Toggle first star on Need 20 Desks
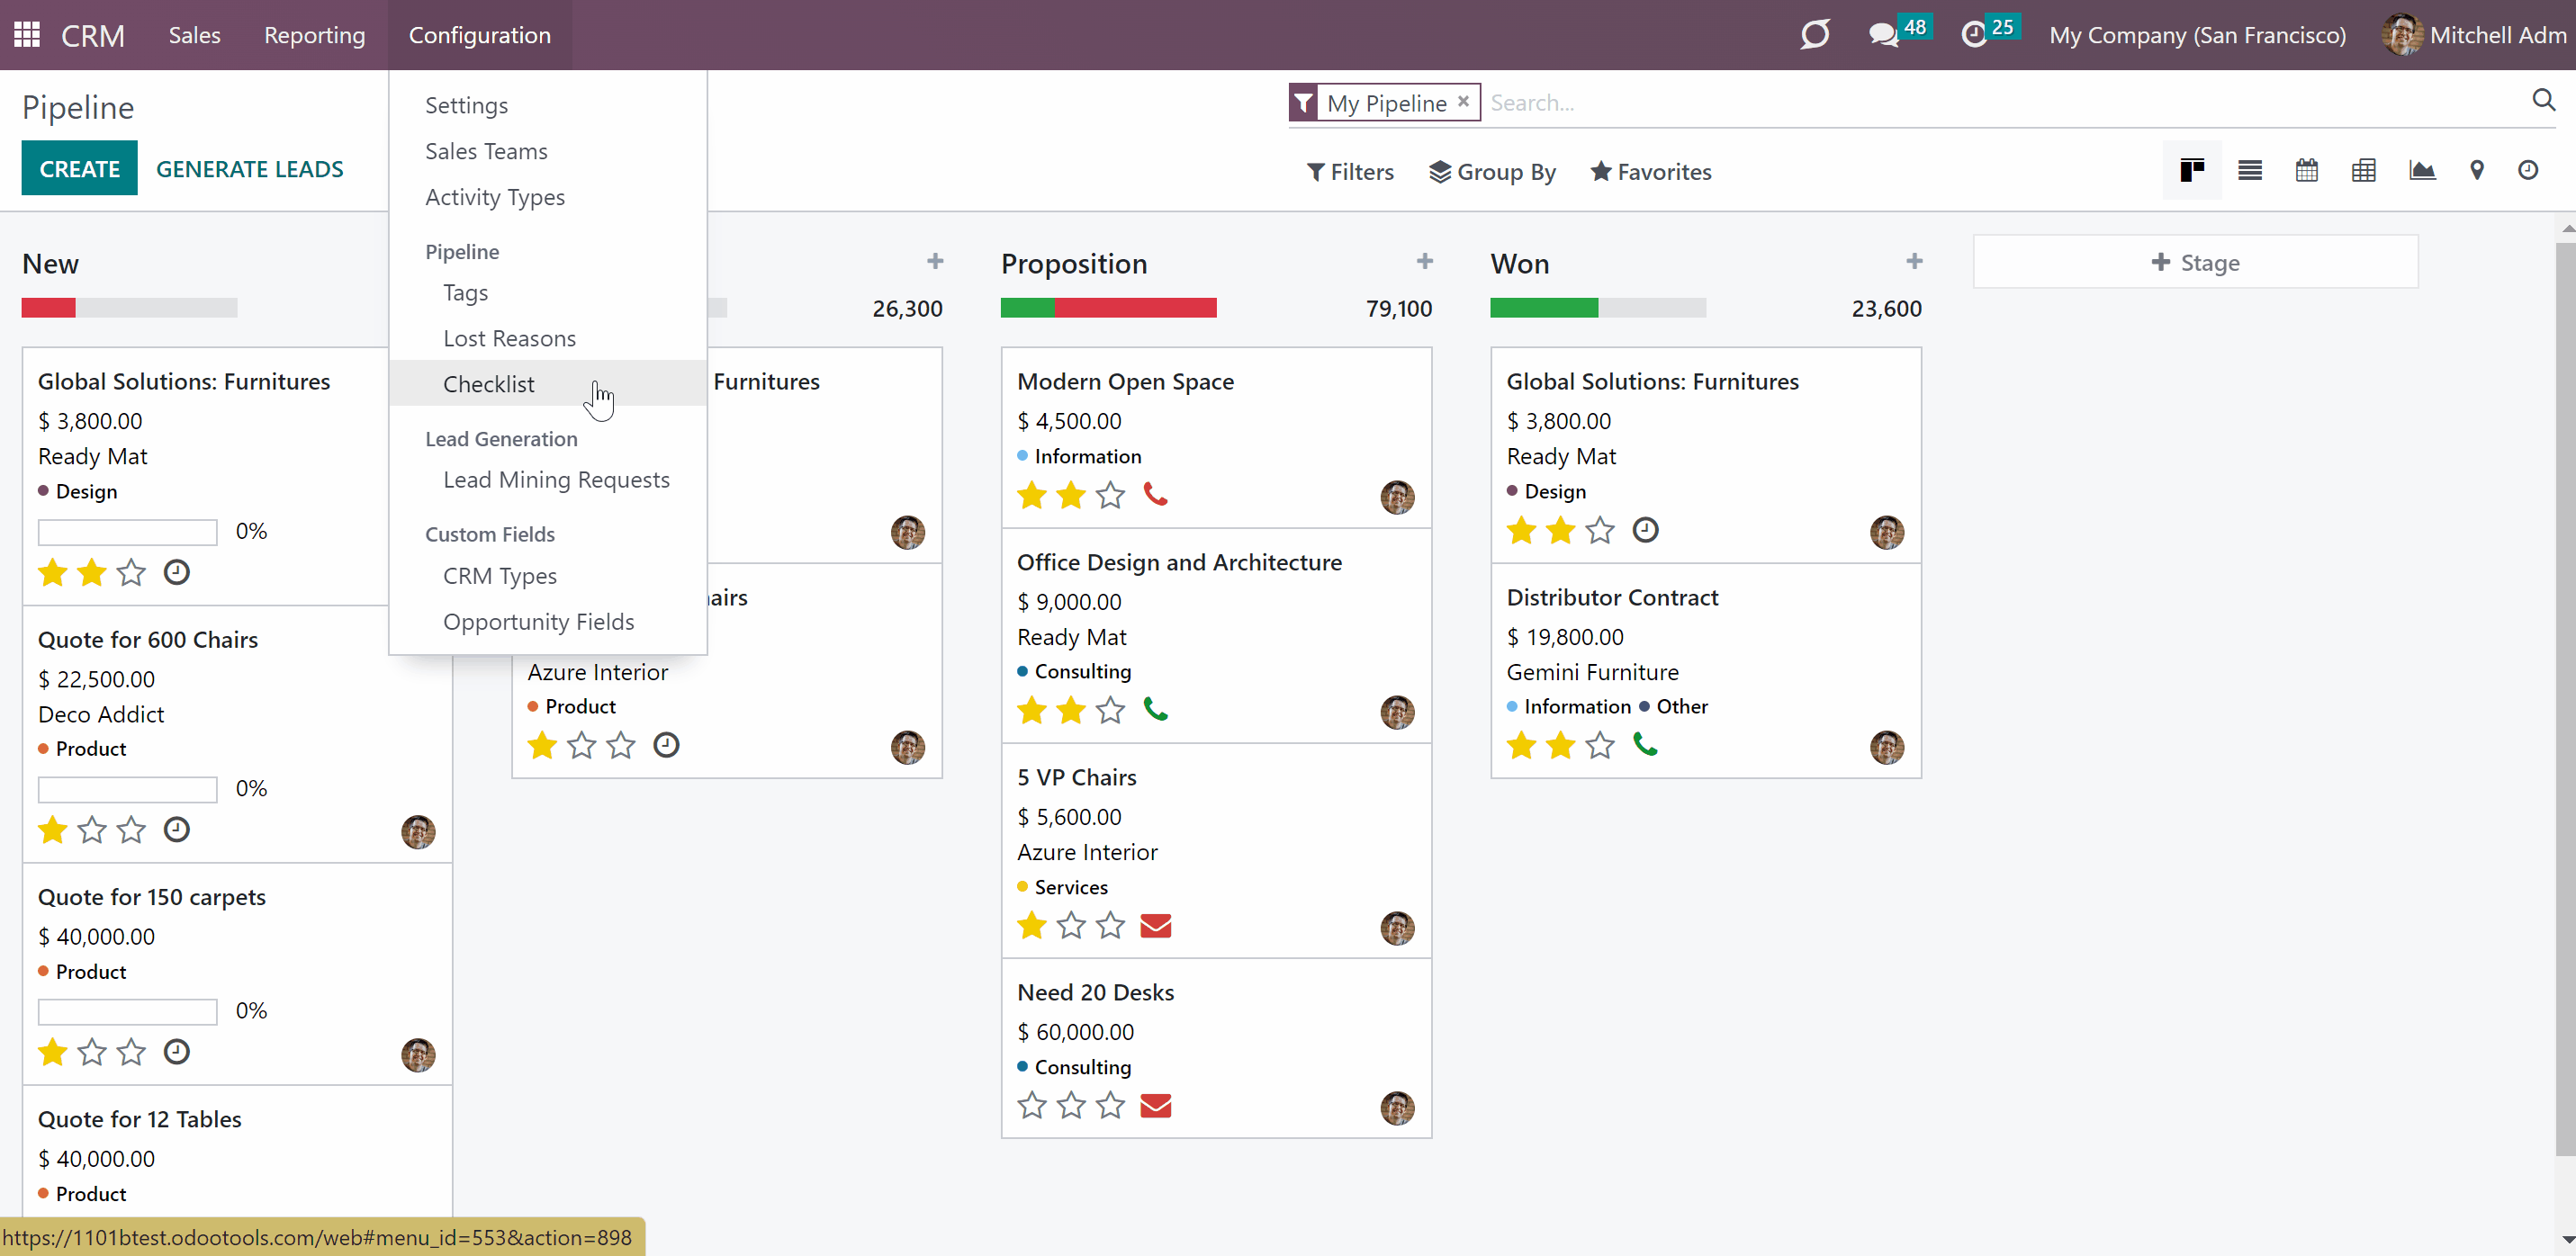The image size is (2576, 1256). (x=1031, y=1106)
